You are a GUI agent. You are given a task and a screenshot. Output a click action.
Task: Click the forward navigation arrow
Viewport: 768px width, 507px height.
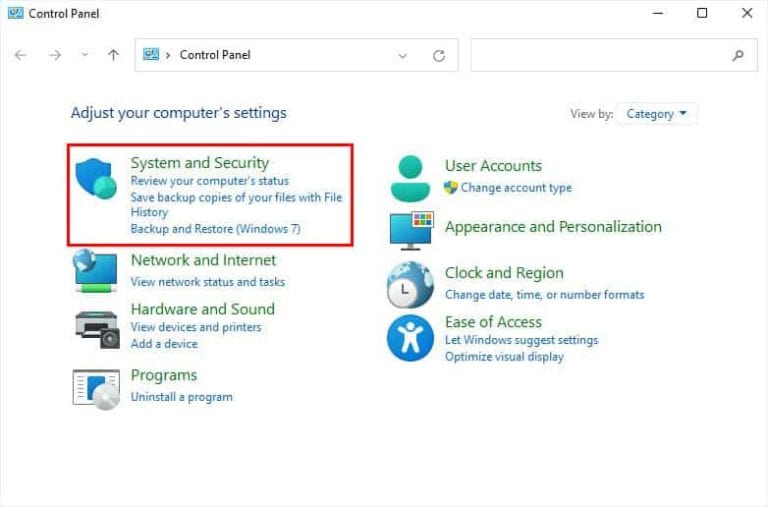click(55, 55)
